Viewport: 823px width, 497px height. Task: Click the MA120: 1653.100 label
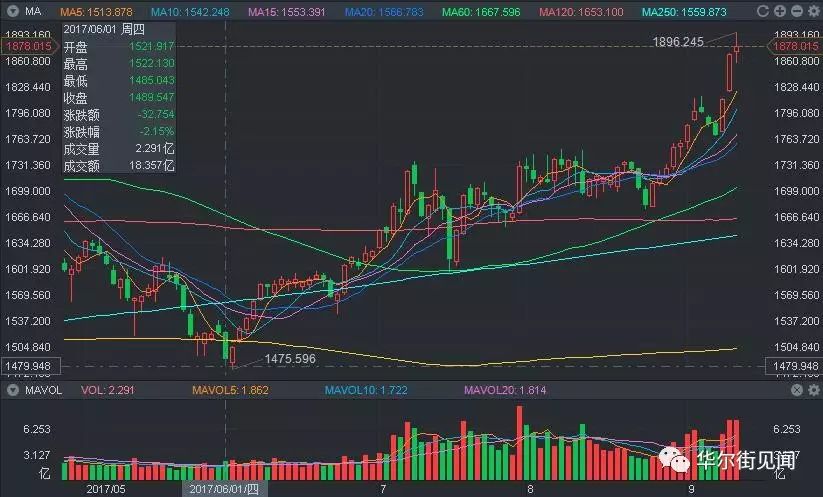click(x=581, y=12)
